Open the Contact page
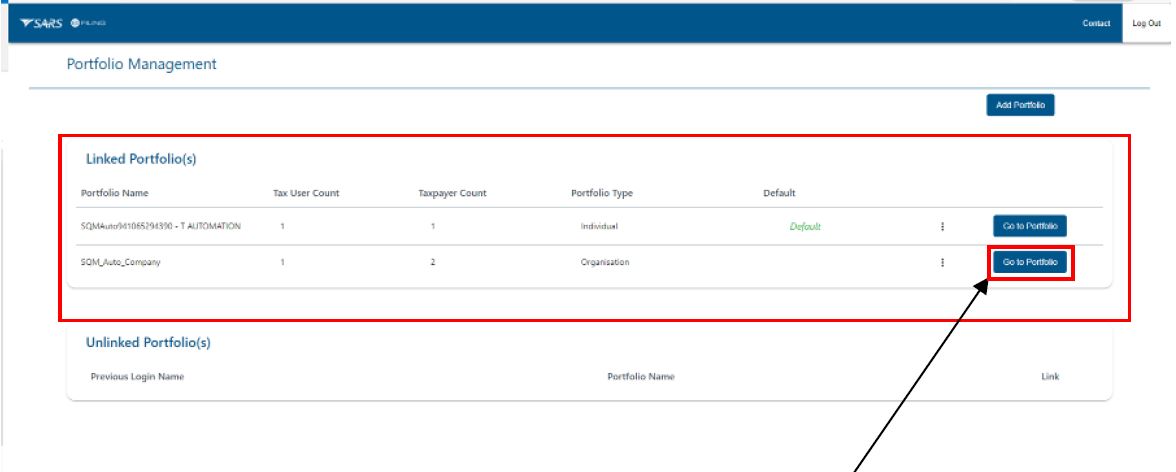The width and height of the screenshot is (1176, 472). [x=1096, y=24]
